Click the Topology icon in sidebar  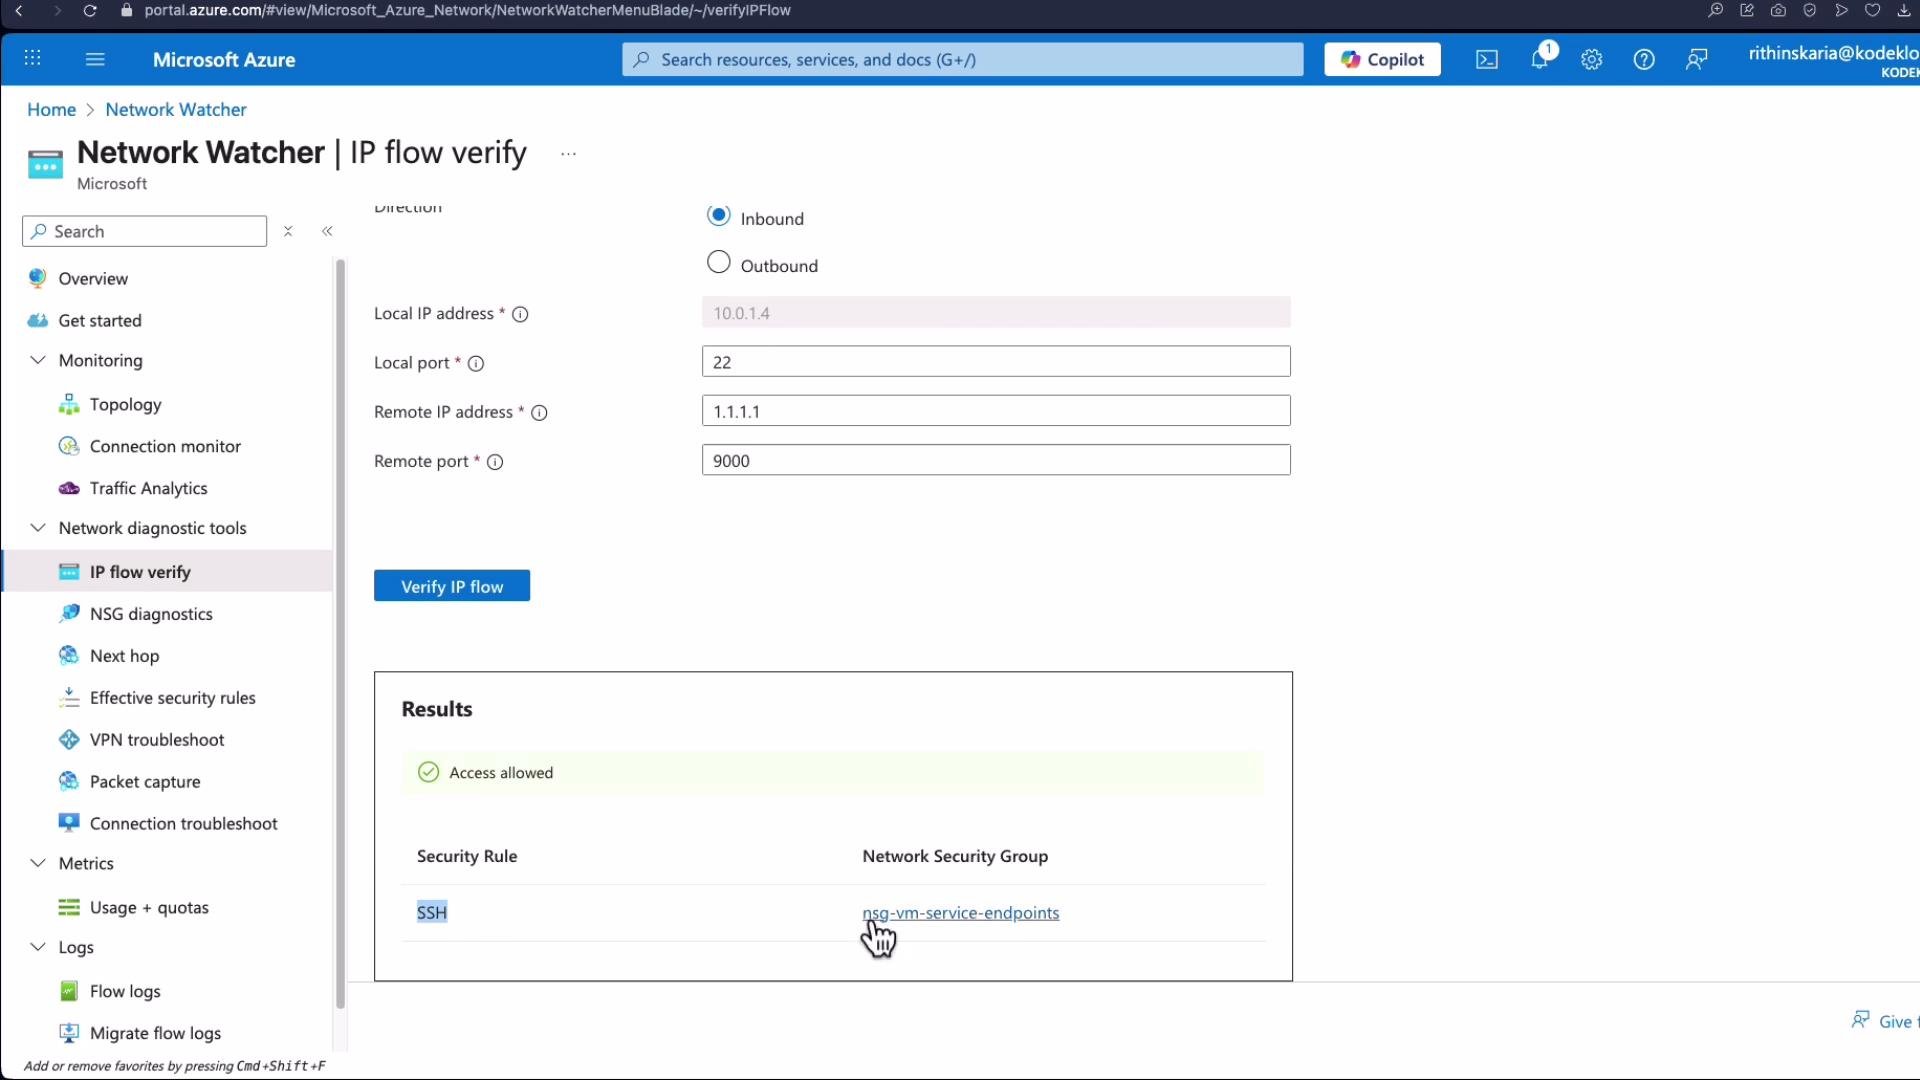point(69,404)
